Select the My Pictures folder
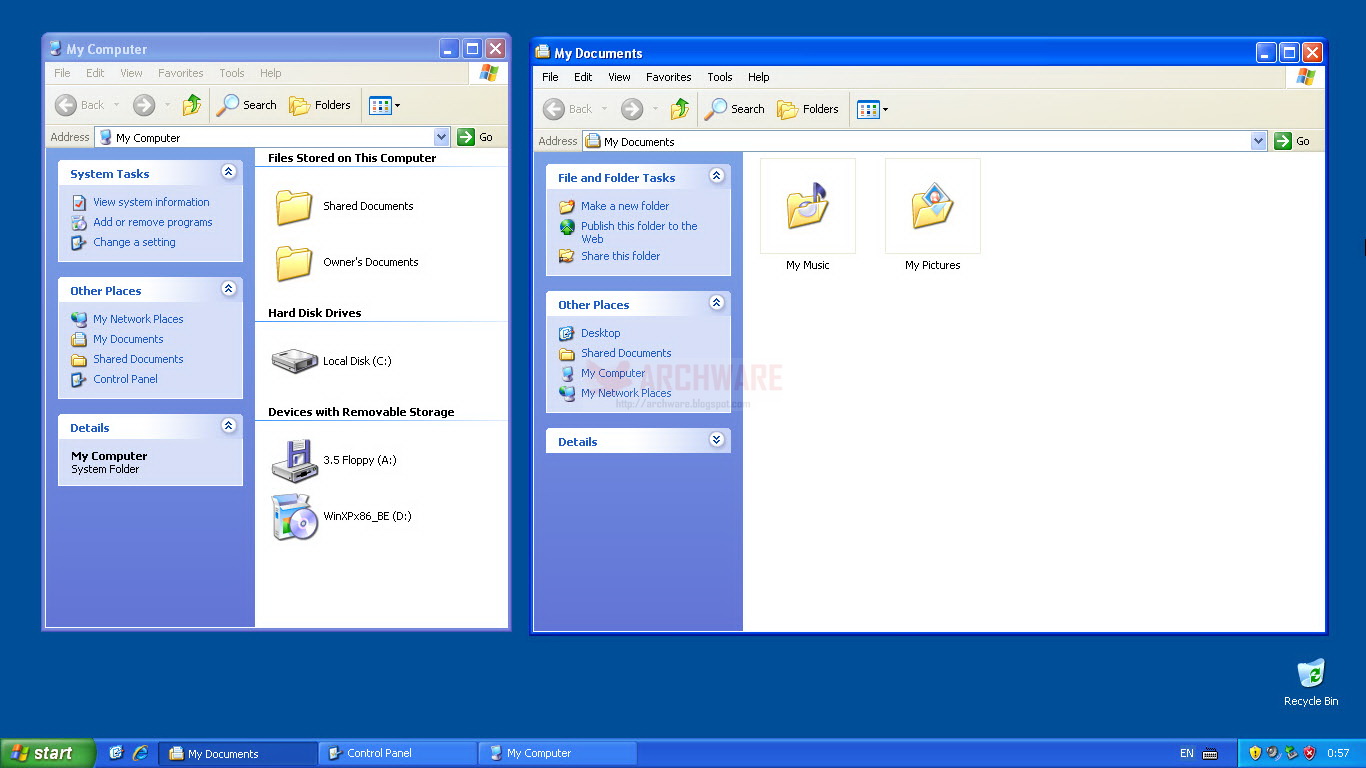 coord(933,215)
